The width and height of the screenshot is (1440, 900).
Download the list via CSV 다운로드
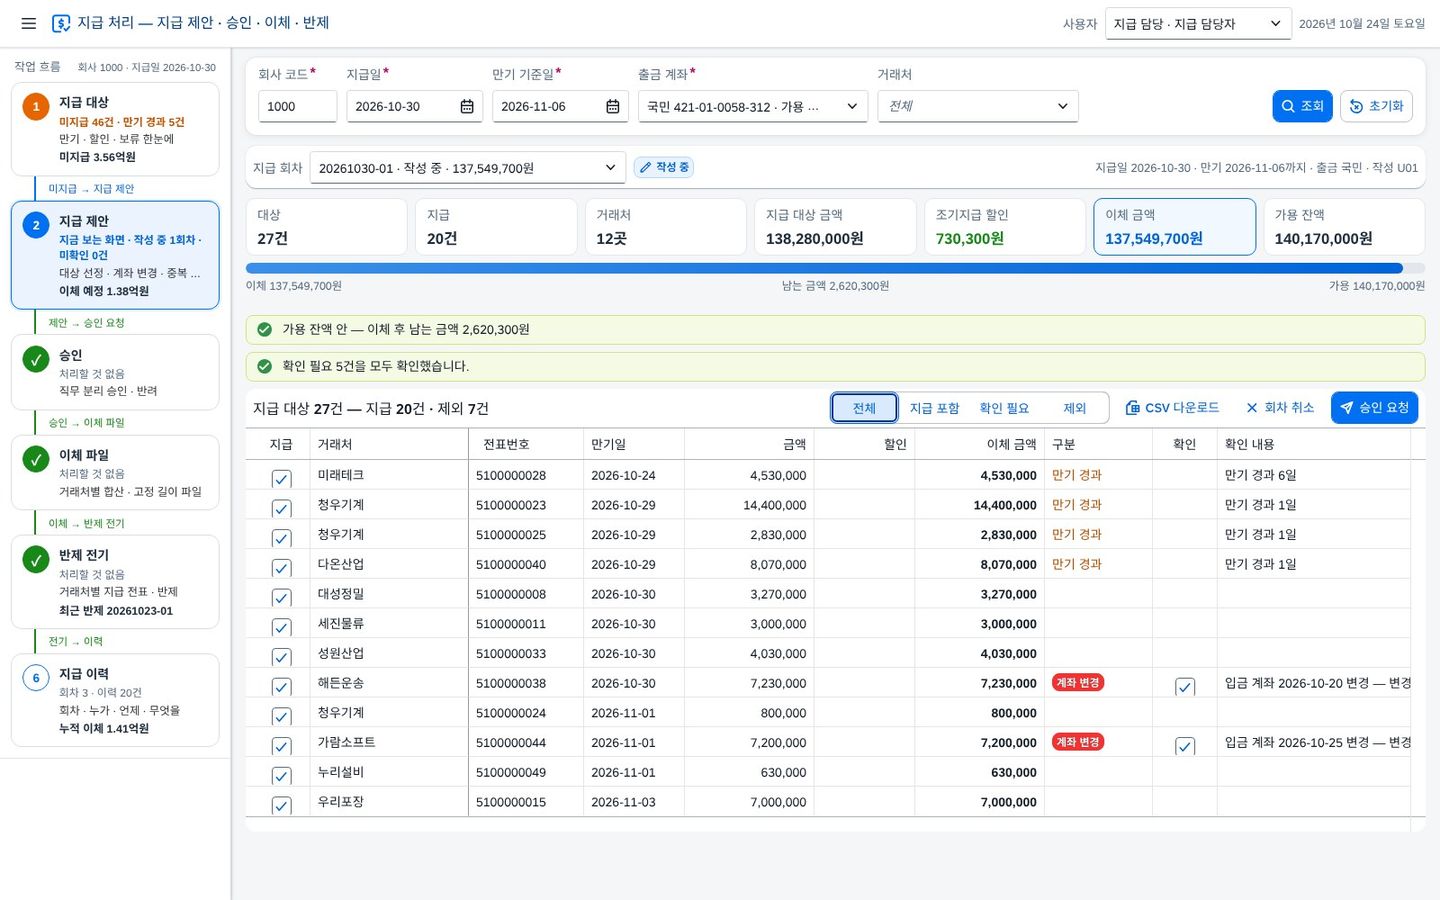click(1172, 407)
